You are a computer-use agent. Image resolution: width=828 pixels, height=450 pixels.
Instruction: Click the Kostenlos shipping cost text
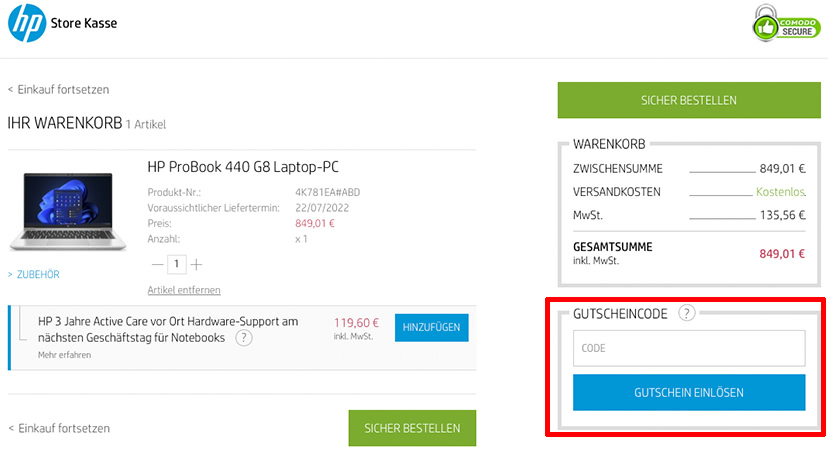click(780, 192)
